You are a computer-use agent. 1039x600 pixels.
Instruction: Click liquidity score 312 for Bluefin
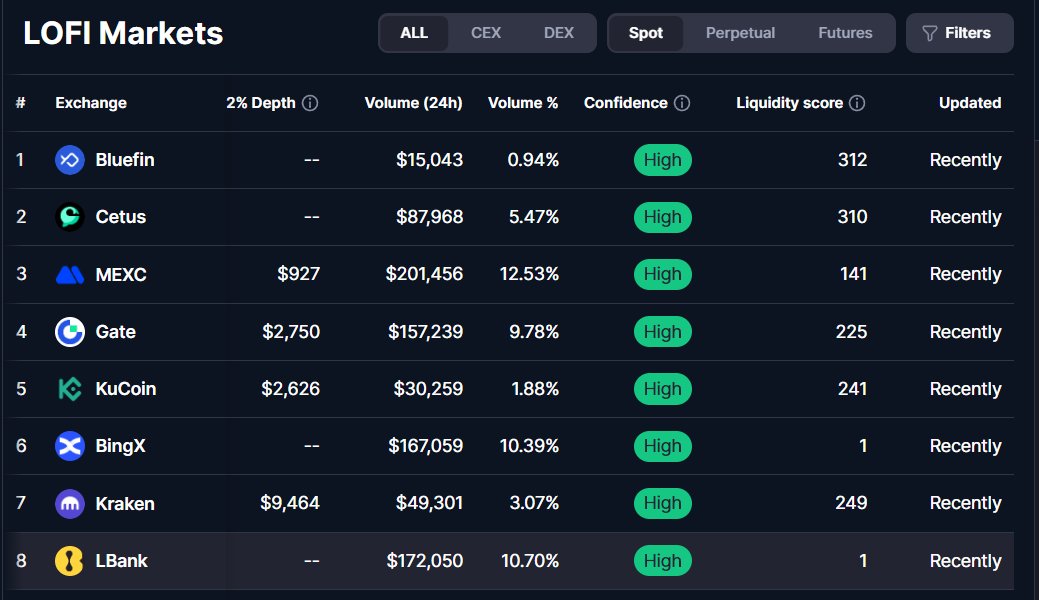852,160
